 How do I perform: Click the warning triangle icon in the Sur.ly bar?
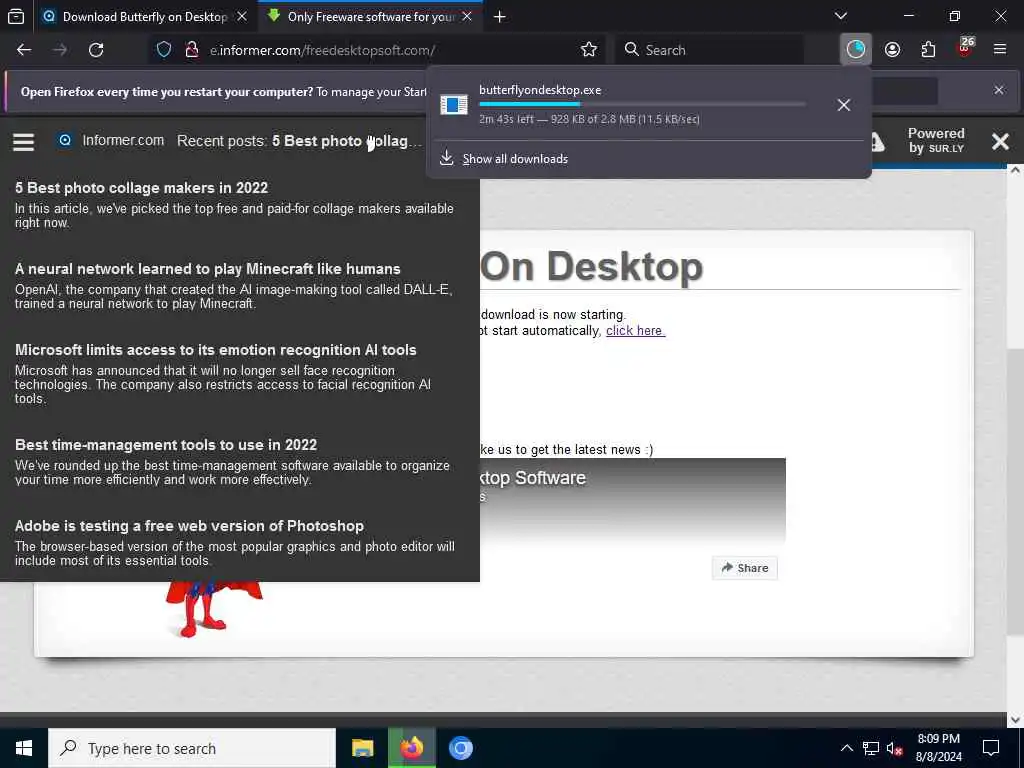[877, 142]
